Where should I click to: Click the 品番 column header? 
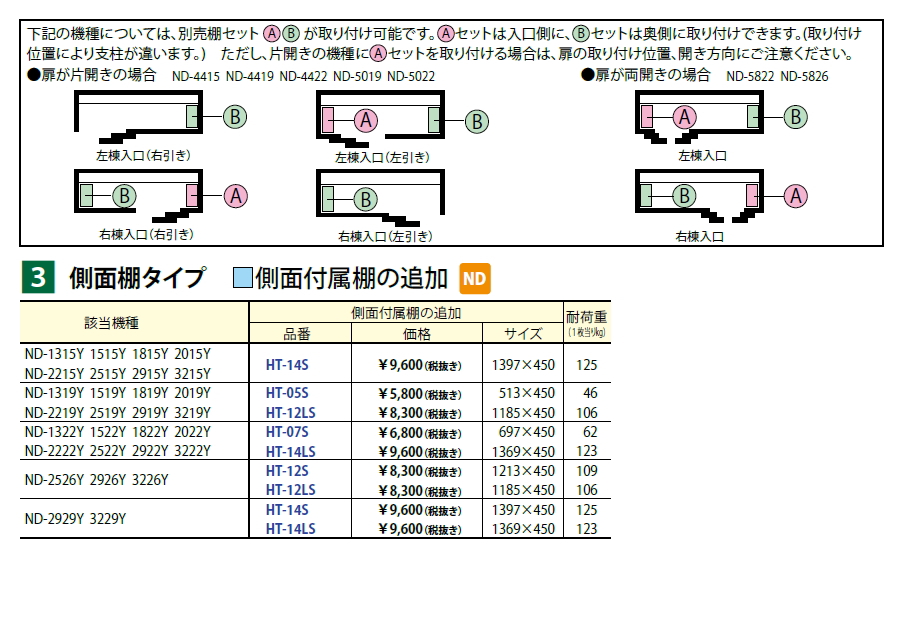297,334
